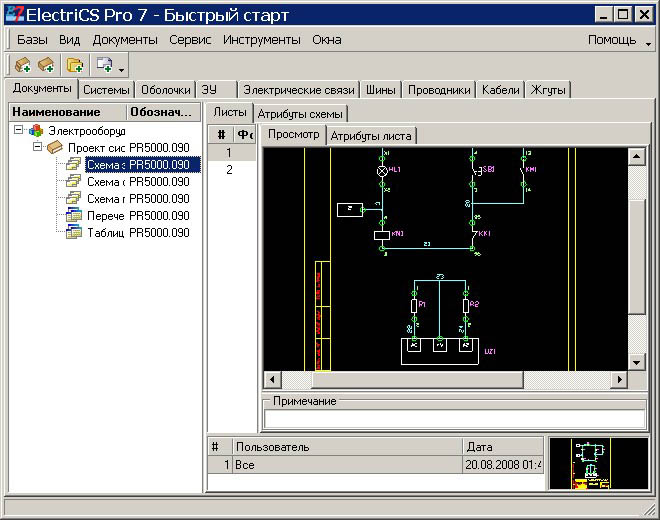Click the Таблиц document icon
This screenshot has width=660, height=520.
tap(74, 232)
